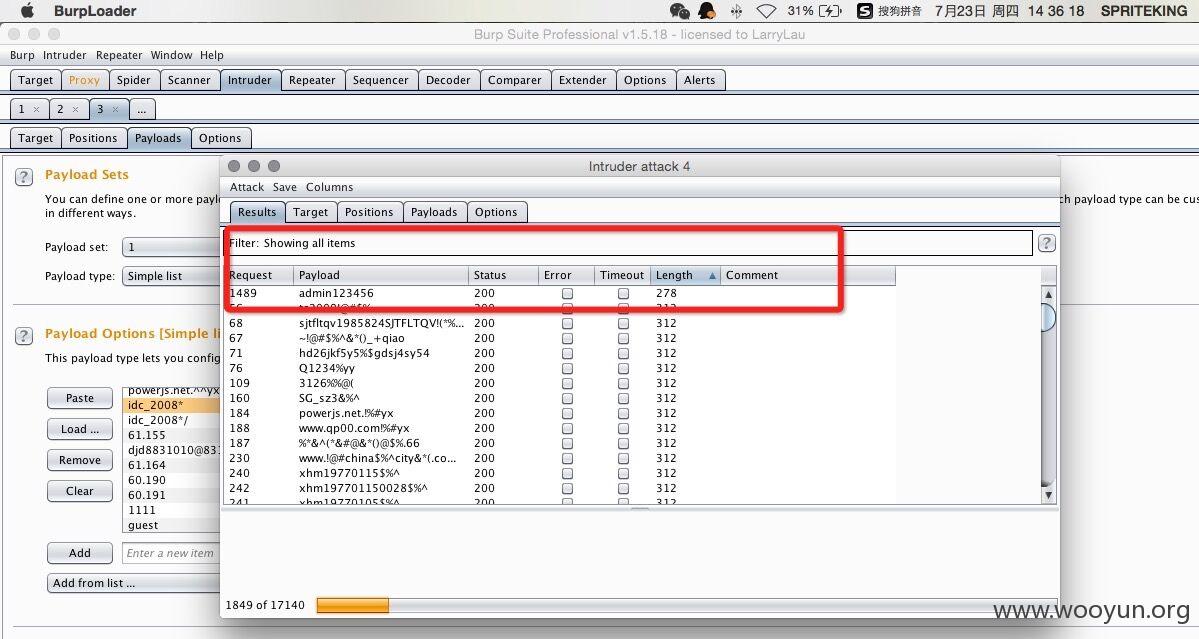
Task: Click the Remove button
Action: (x=80, y=460)
